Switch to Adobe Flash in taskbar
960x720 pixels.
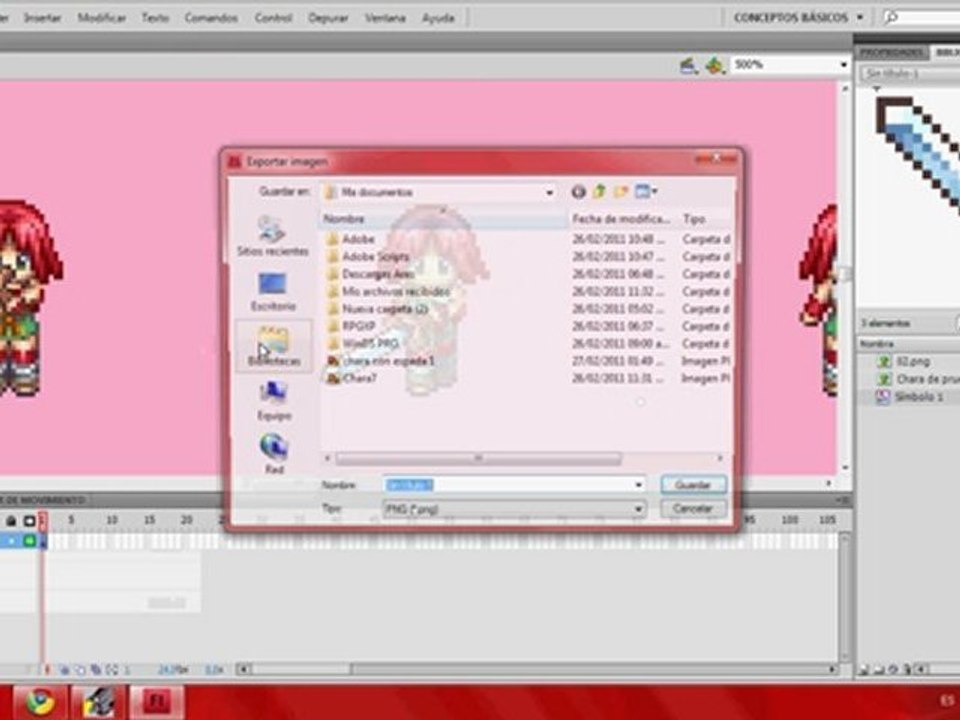coord(156,703)
